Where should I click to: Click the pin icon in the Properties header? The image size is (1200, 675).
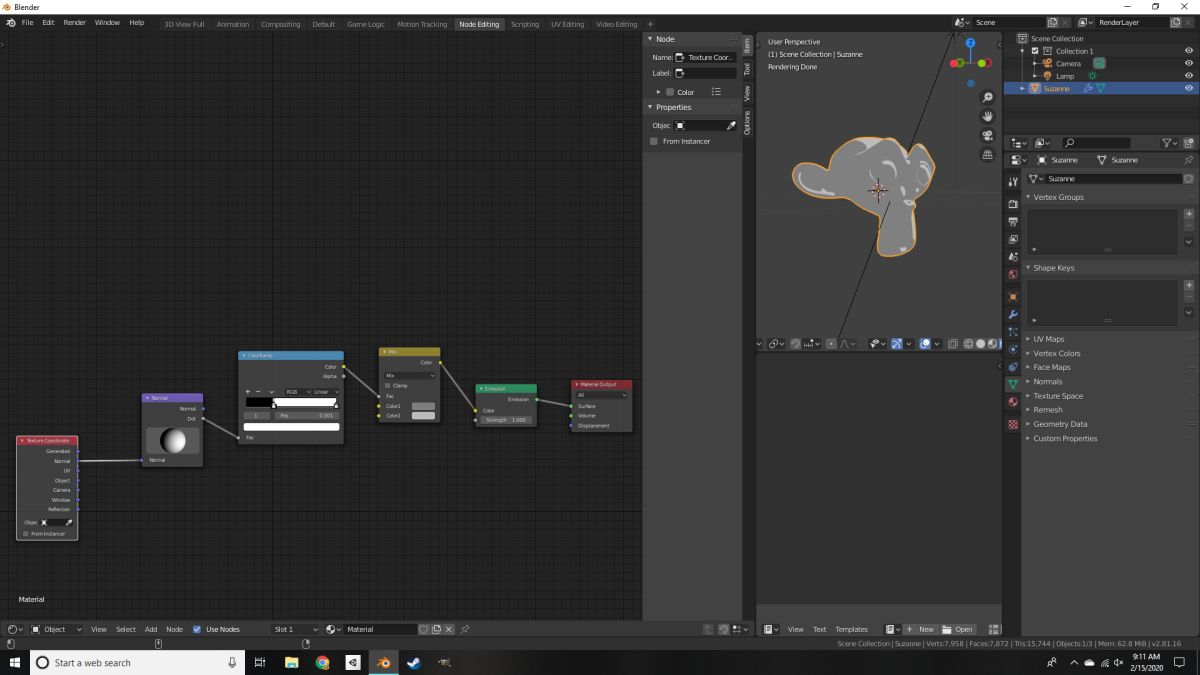coord(1188,160)
